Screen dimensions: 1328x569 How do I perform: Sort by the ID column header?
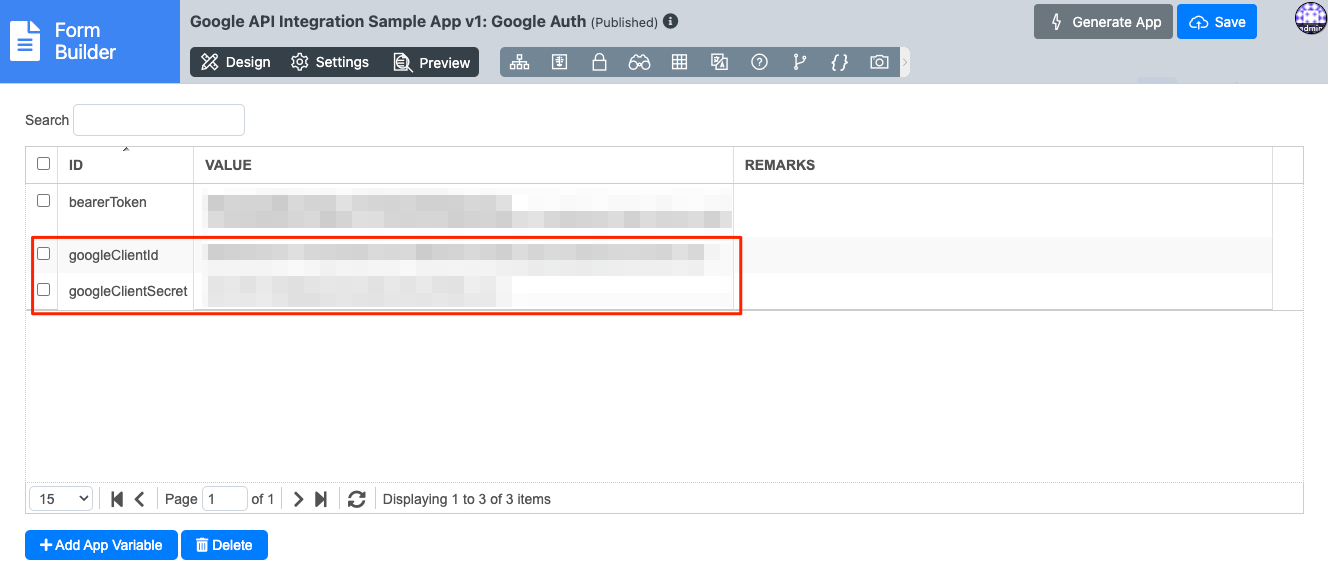[76, 165]
